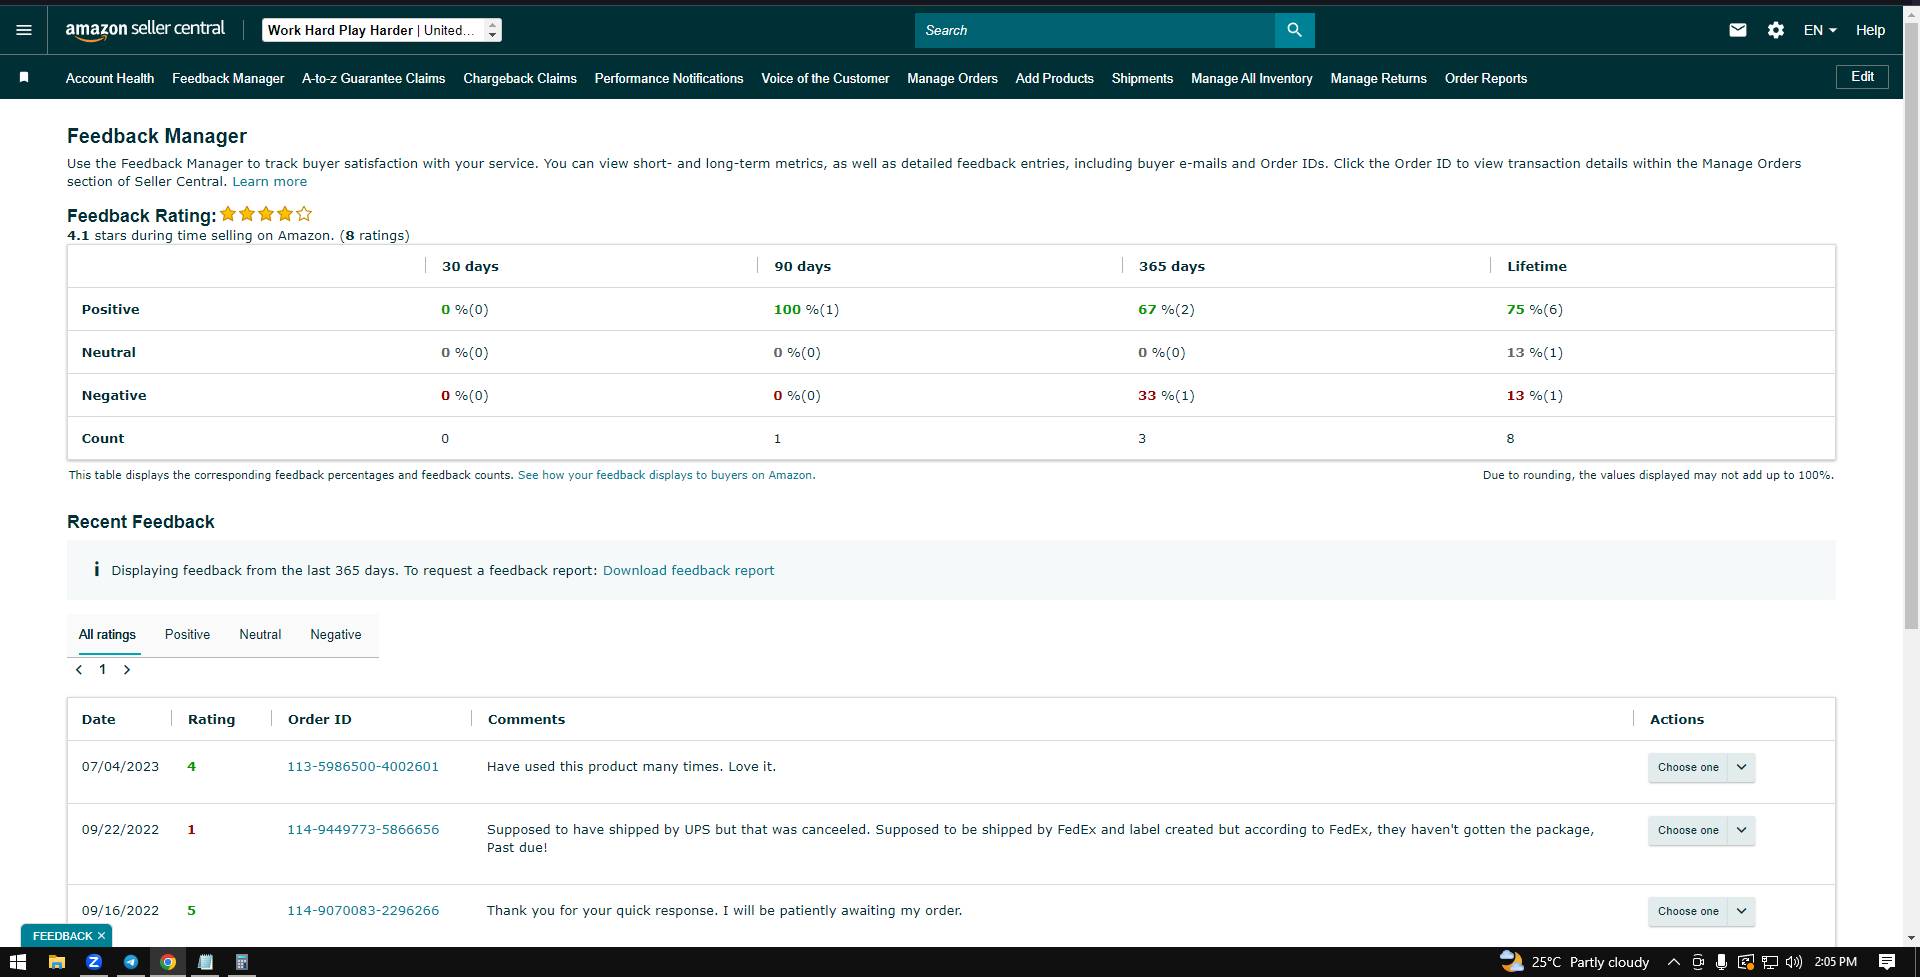Open Calculator from taskbar

(241, 962)
